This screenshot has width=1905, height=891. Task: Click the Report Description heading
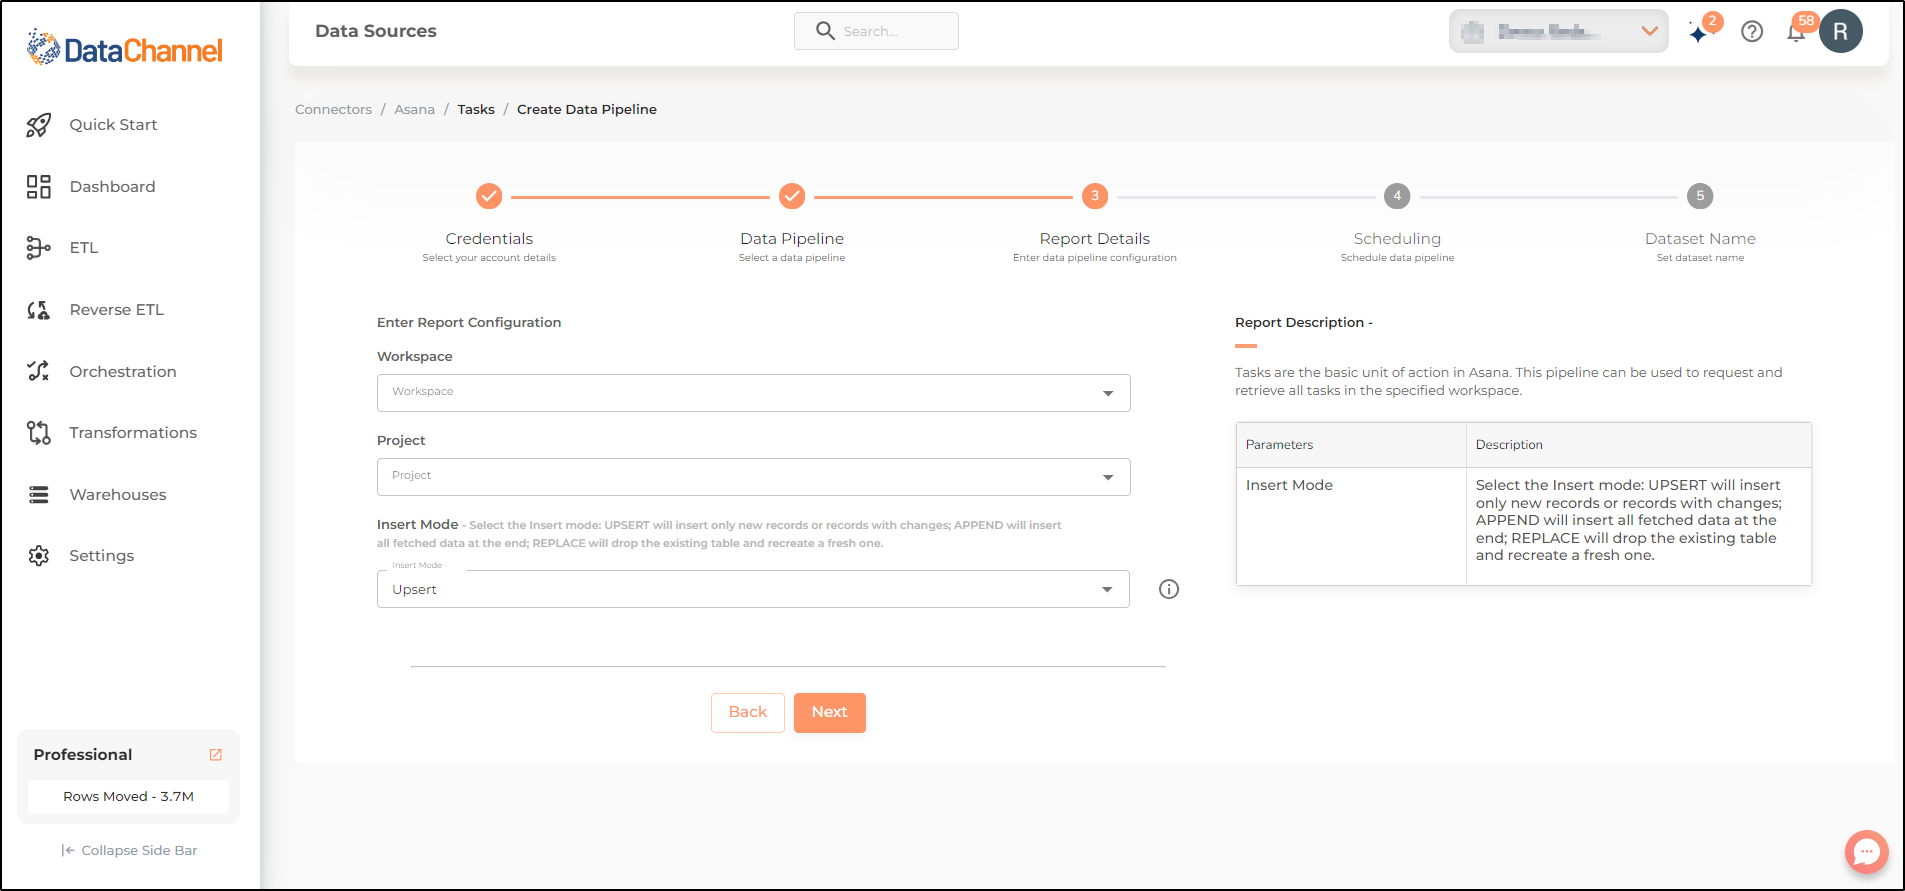1304,323
